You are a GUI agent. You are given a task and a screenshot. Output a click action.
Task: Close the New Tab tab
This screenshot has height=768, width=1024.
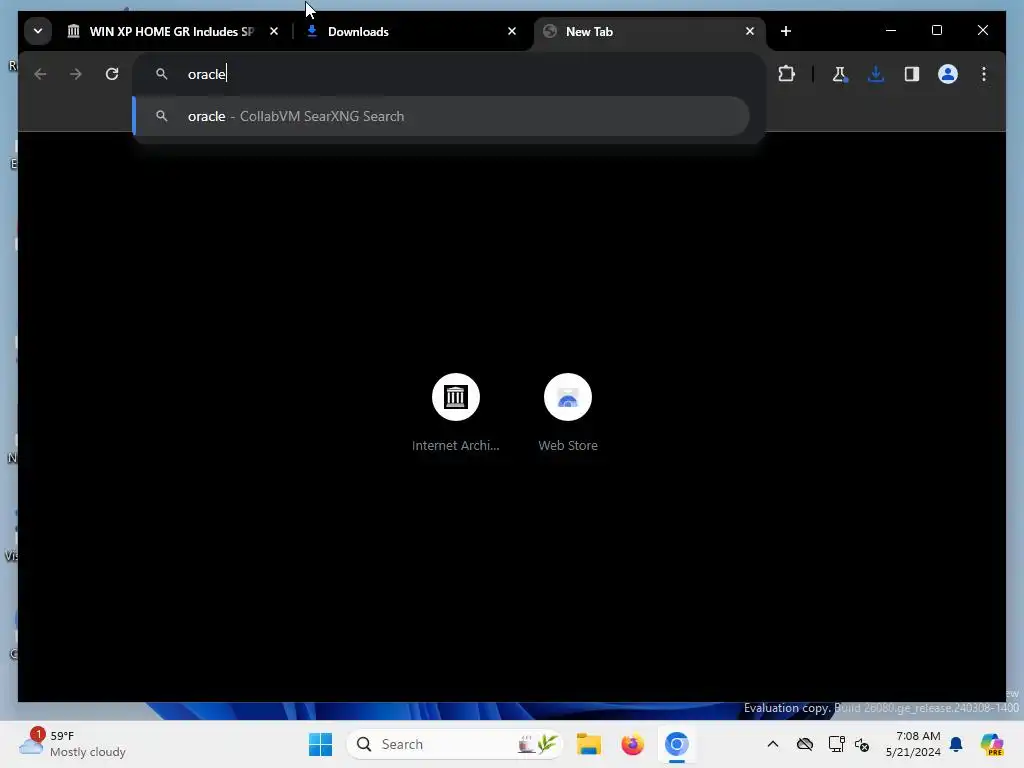pyautogui.click(x=750, y=31)
